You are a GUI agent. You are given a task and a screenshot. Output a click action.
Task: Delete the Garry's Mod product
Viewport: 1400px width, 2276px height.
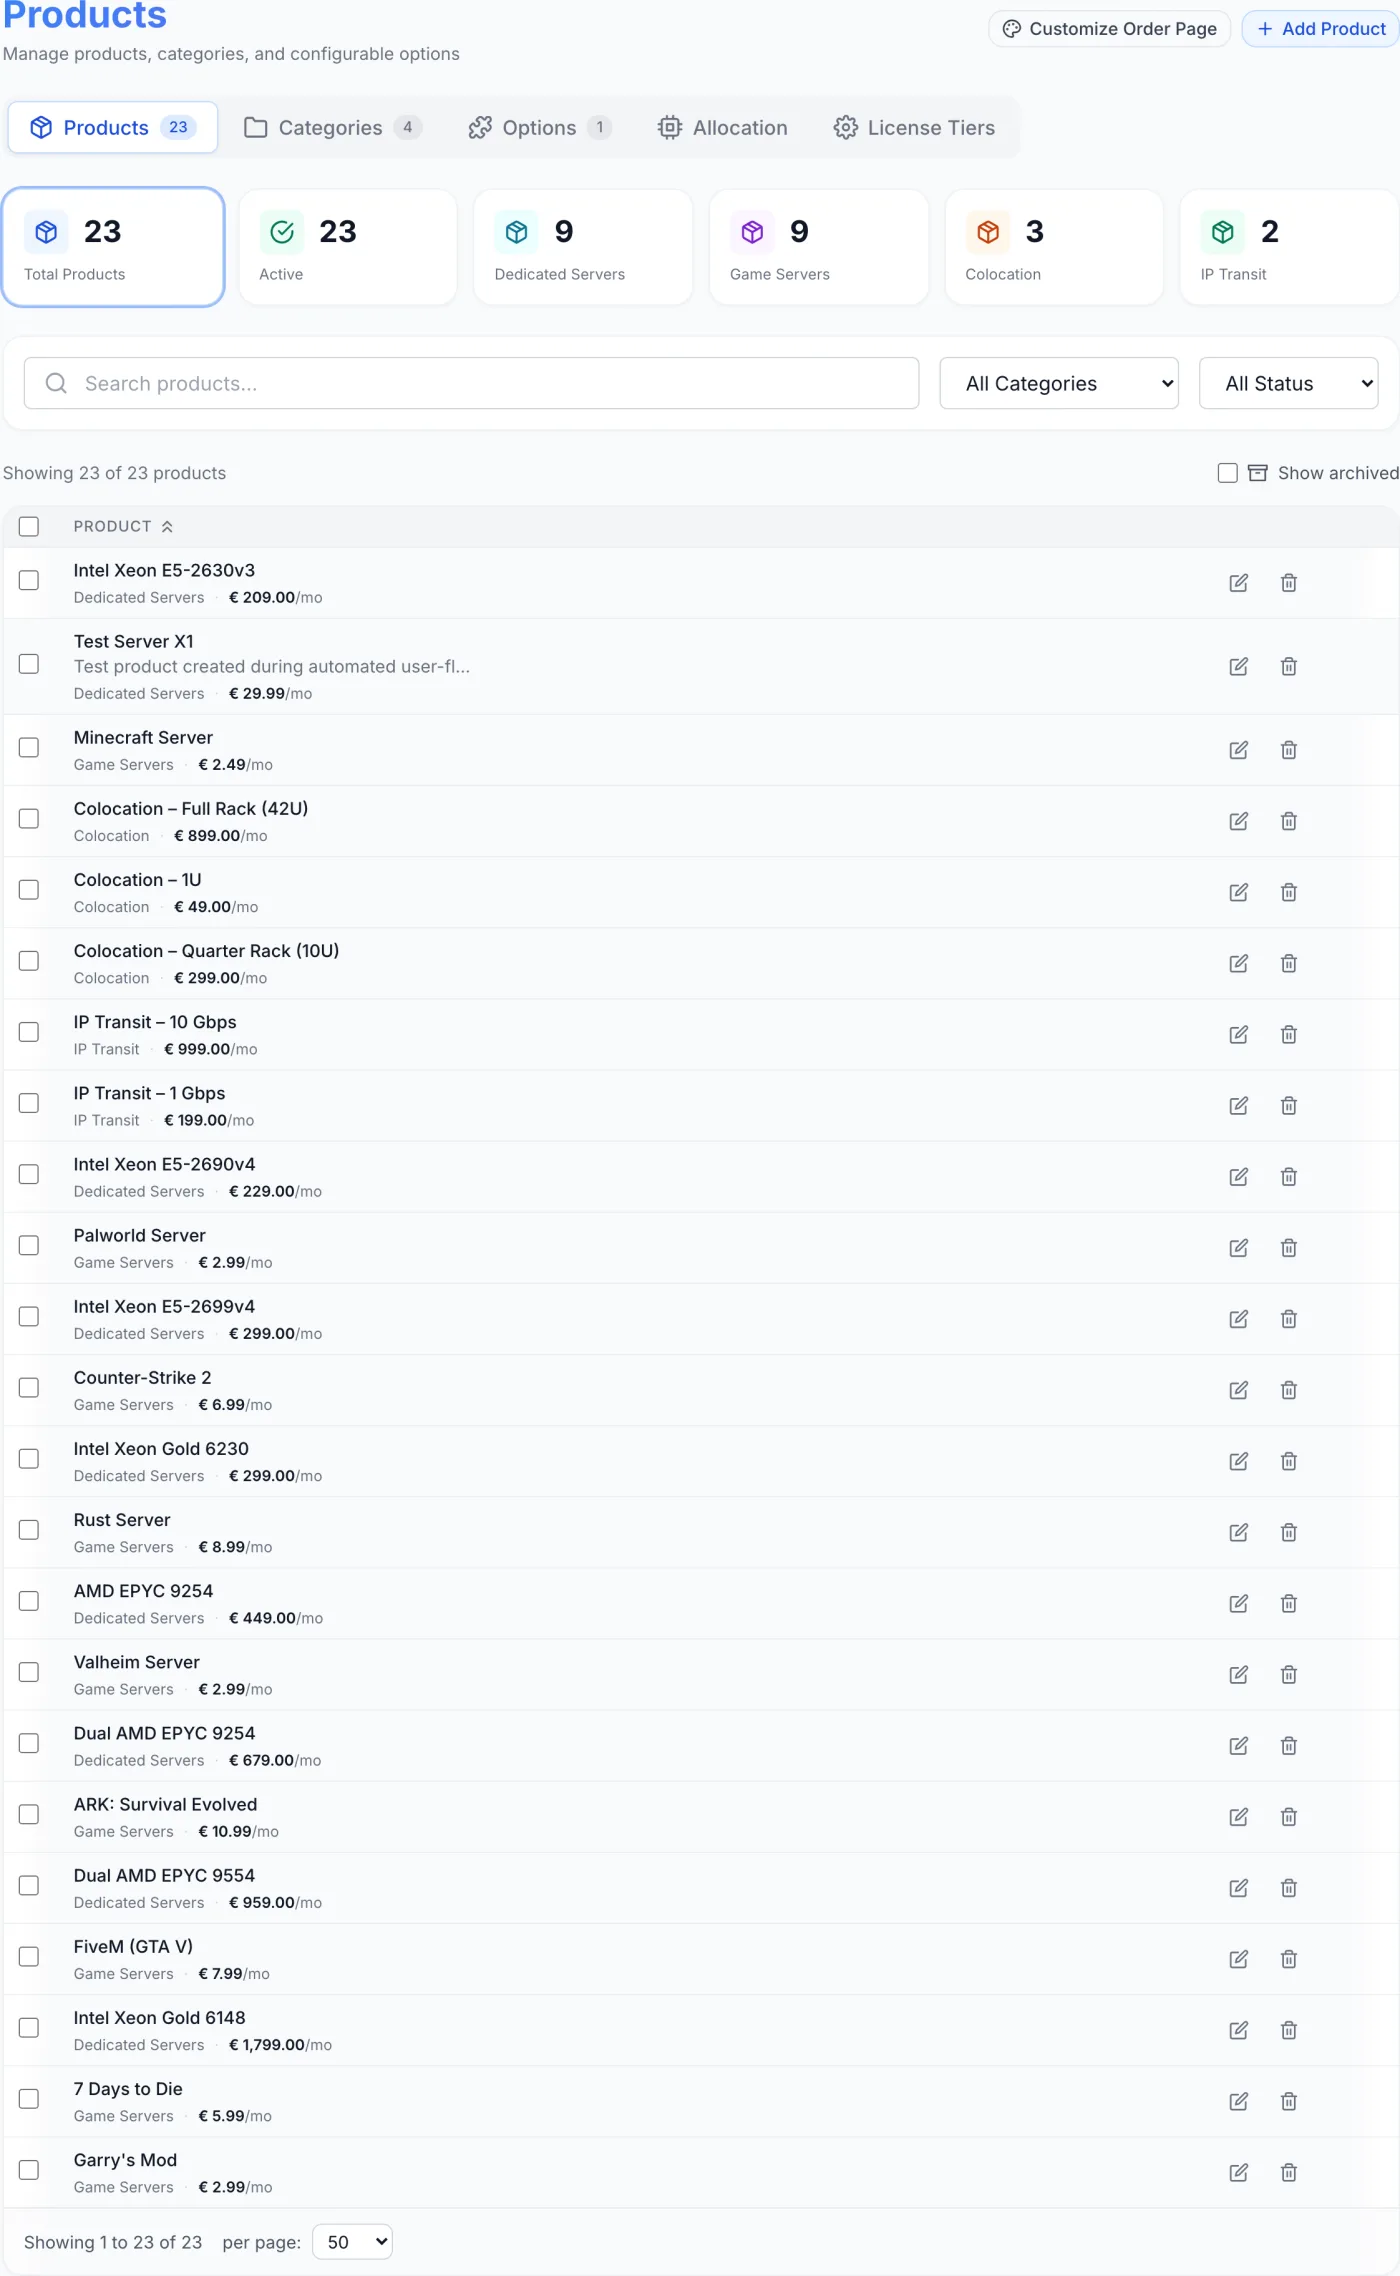click(x=1288, y=2172)
